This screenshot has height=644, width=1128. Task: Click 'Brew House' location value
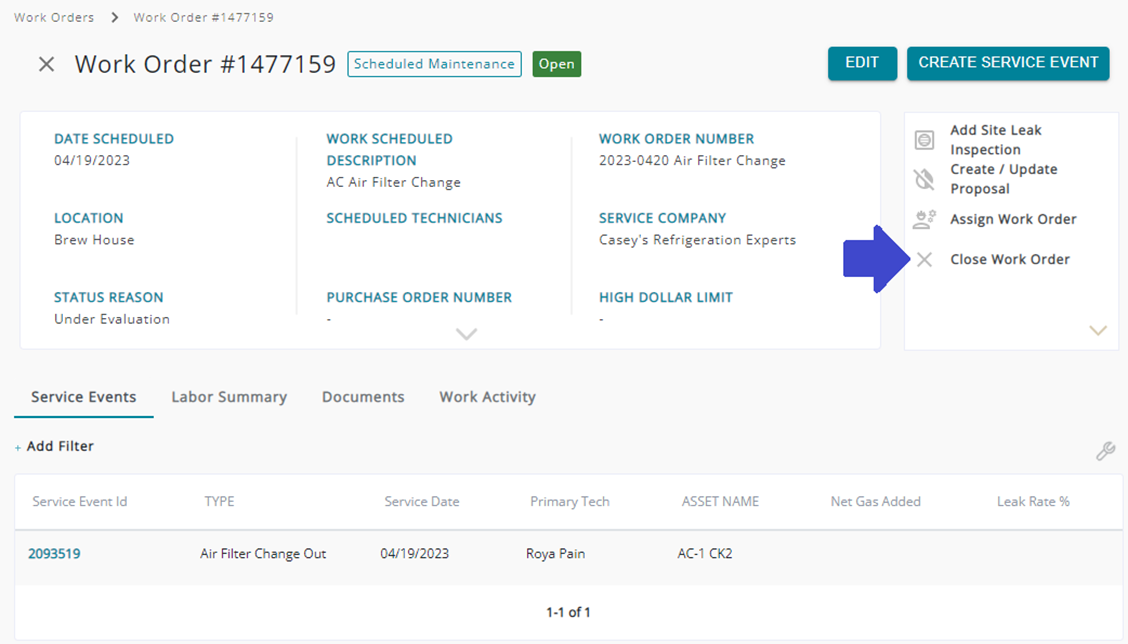pyautogui.click(x=94, y=240)
